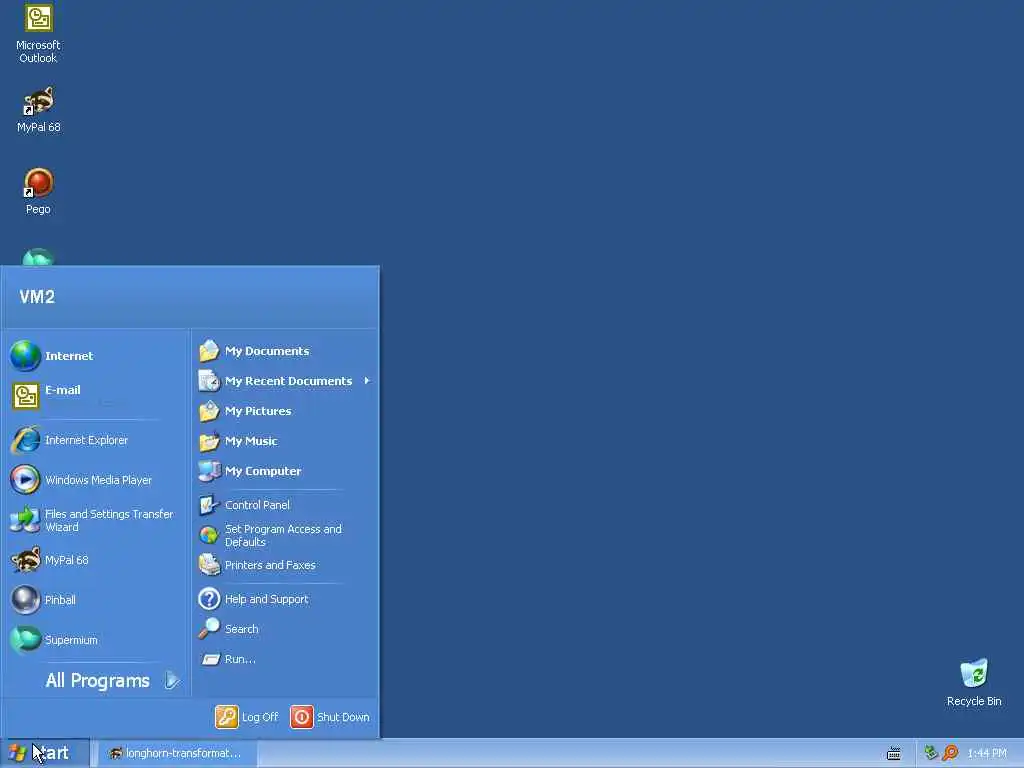The image size is (1024, 768).
Task: Select the MyPal 68 desktop shortcut
Action: click(38, 110)
